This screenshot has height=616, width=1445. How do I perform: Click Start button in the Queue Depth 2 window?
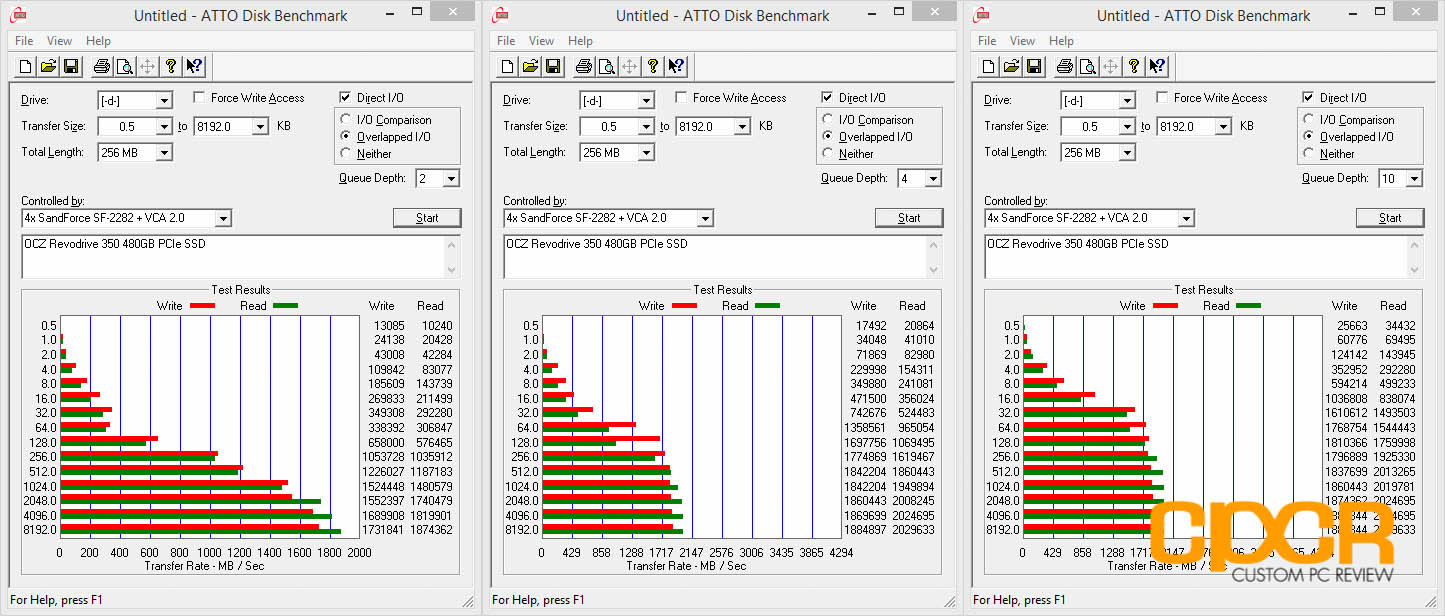(x=427, y=218)
